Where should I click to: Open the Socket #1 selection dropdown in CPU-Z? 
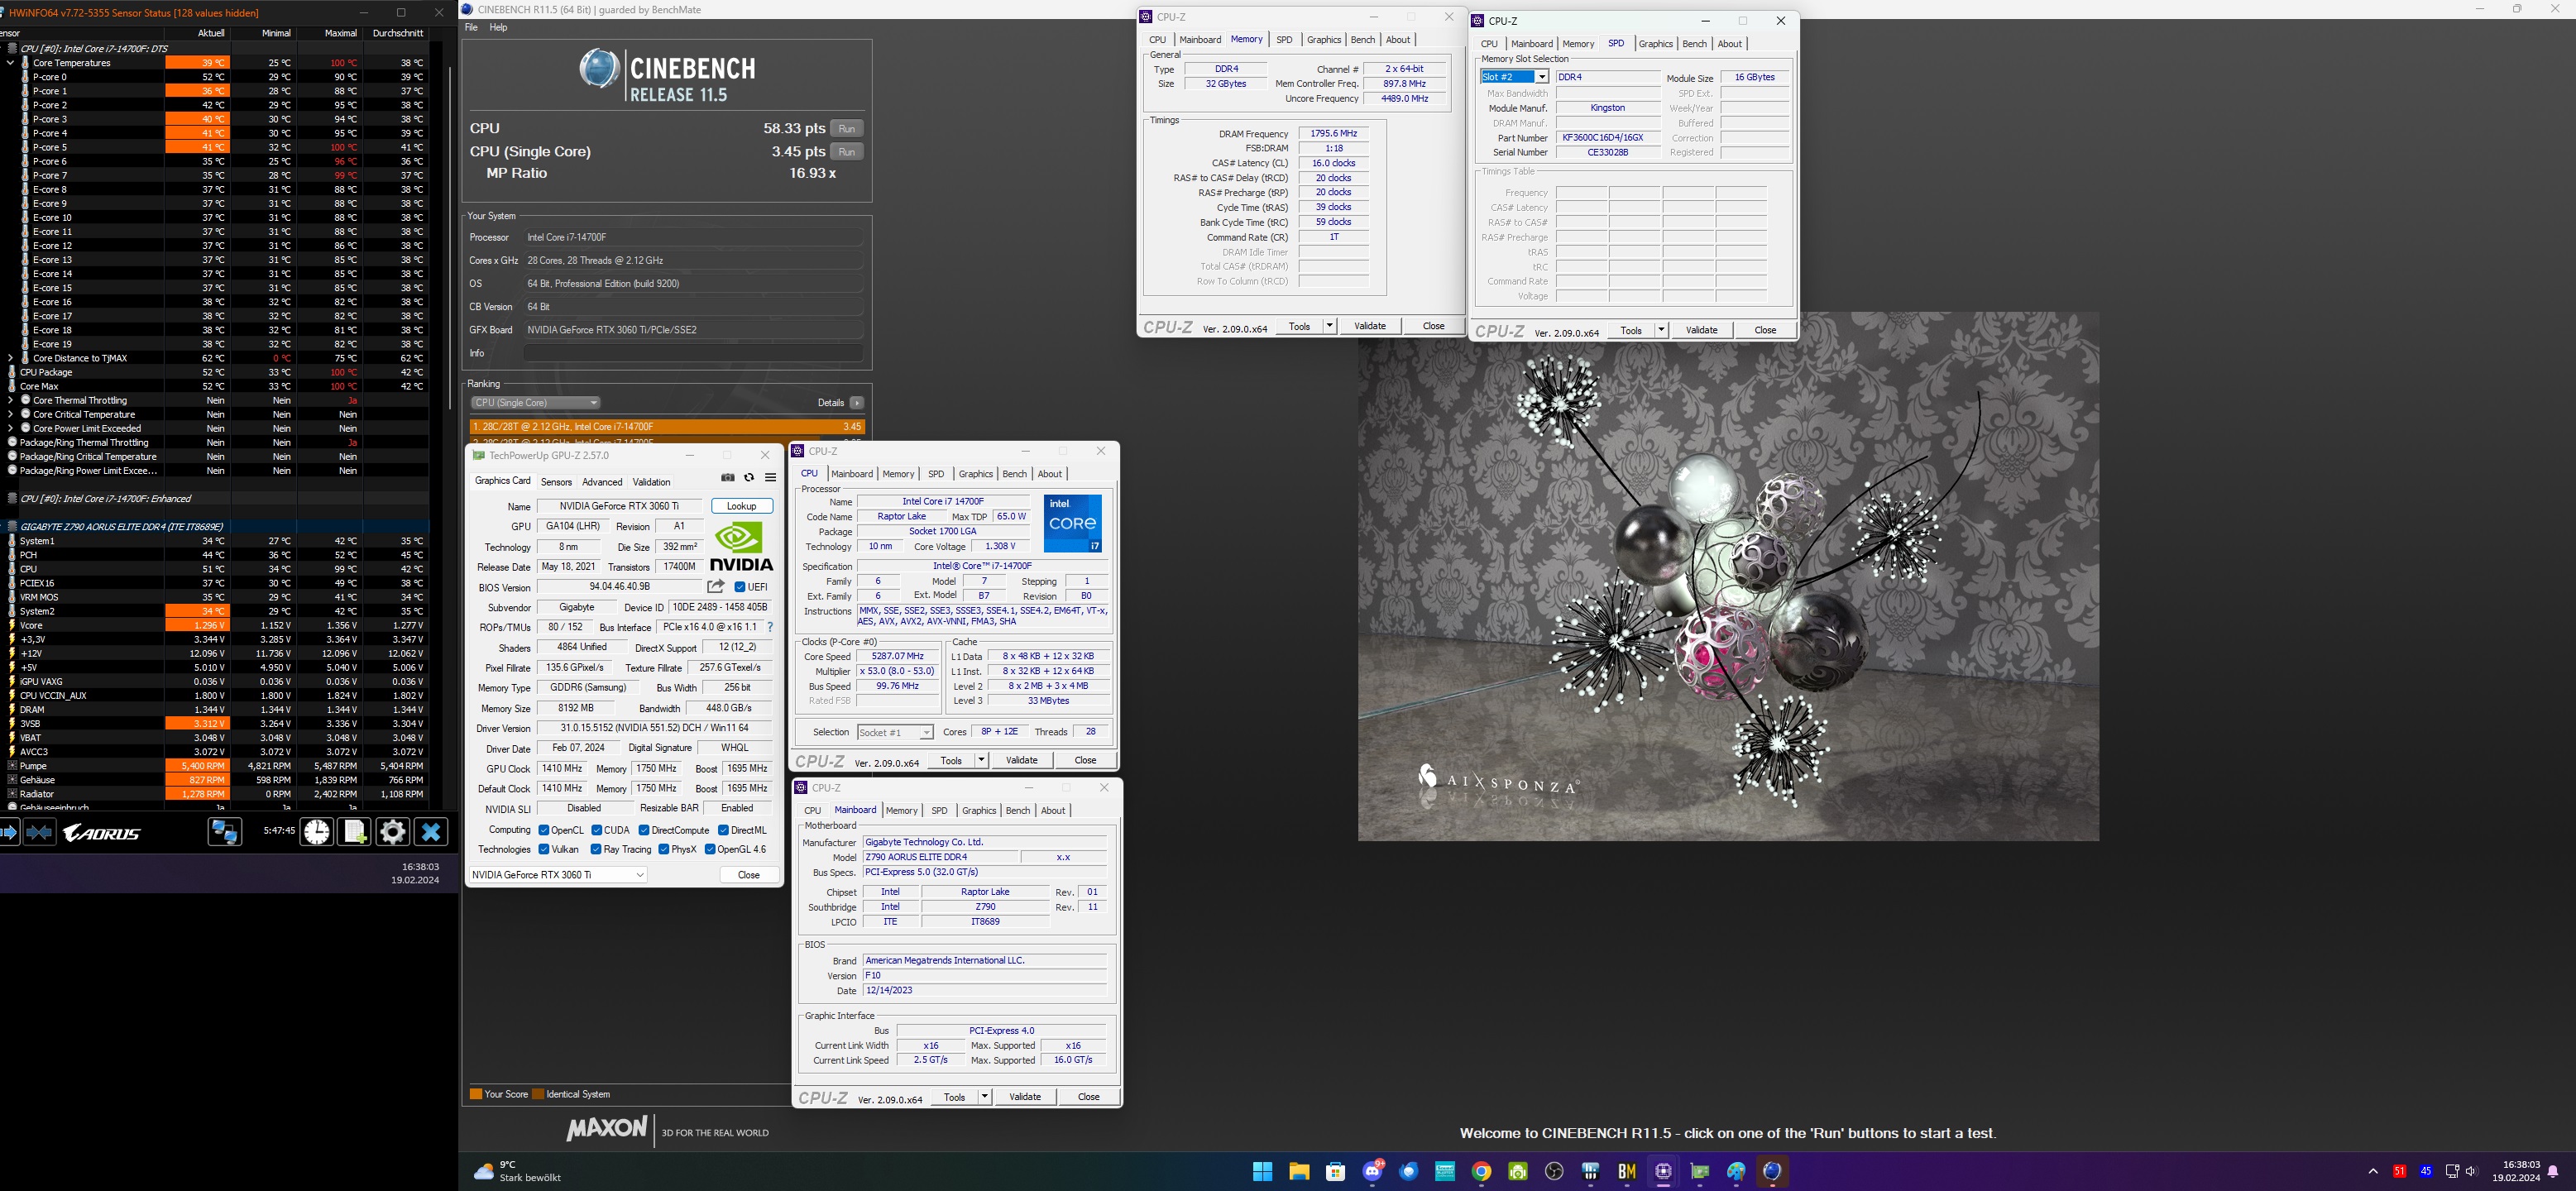click(x=895, y=732)
